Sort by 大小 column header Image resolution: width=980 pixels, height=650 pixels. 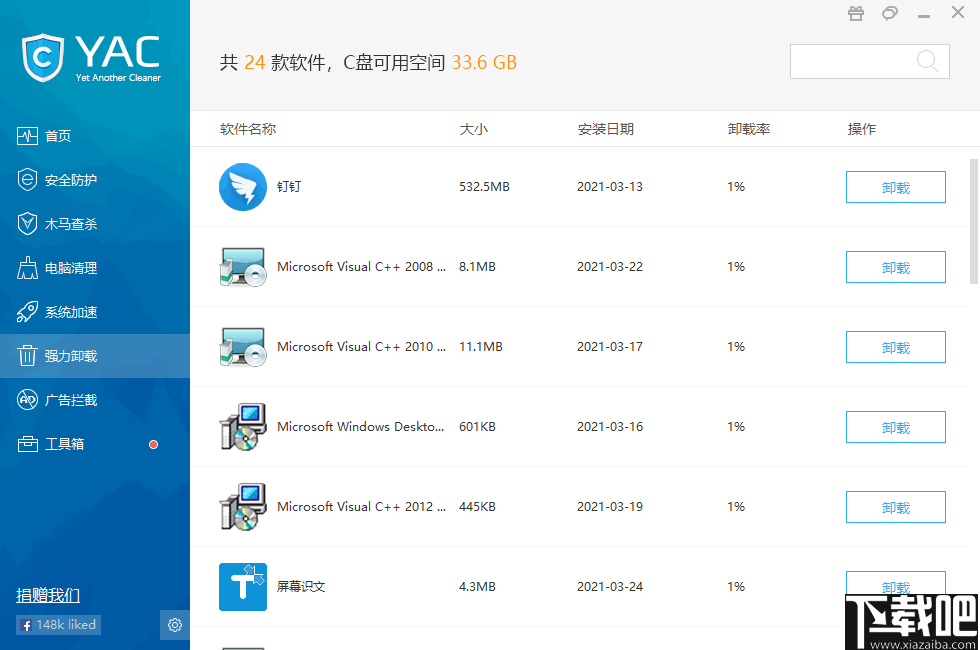[x=474, y=129]
